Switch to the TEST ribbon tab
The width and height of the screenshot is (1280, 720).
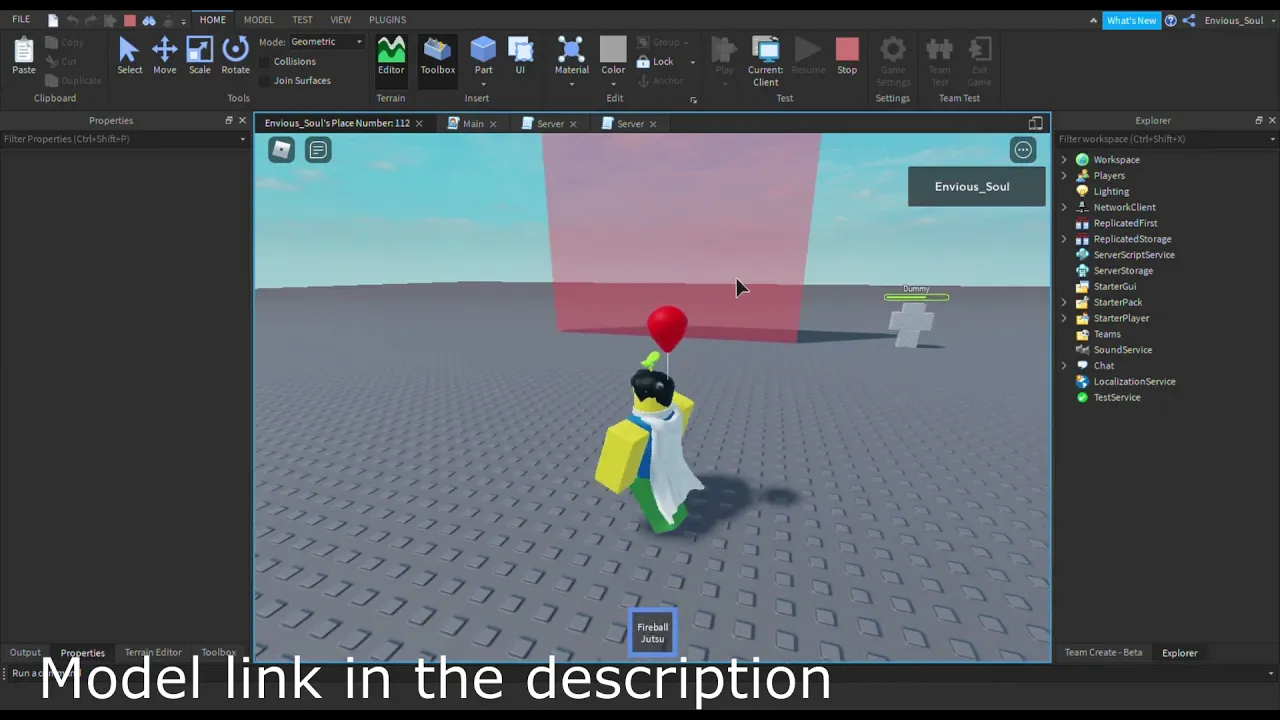click(302, 20)
